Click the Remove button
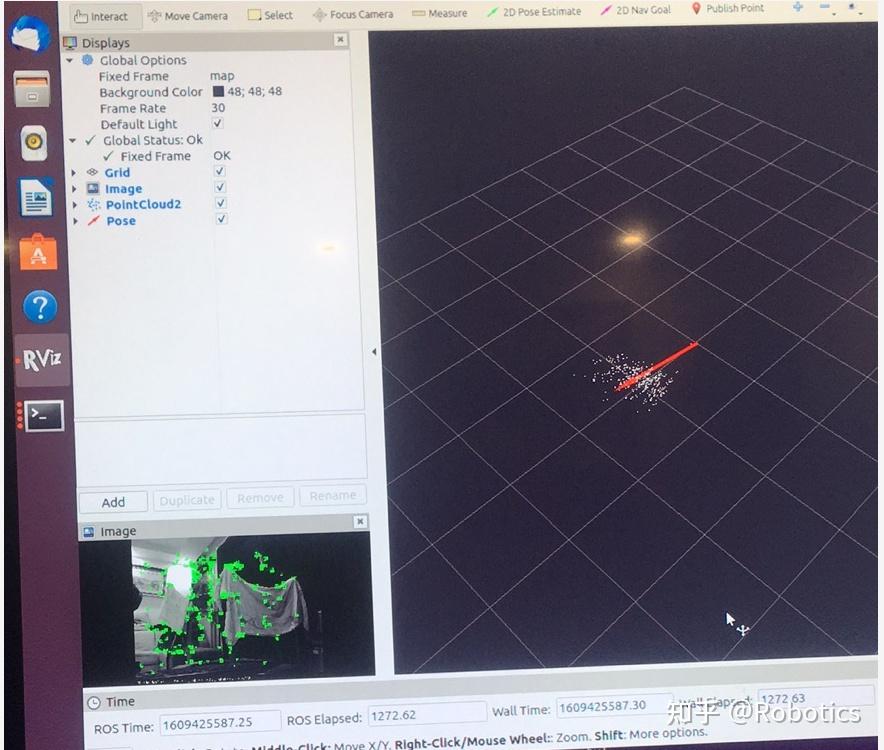Screen dimensions: 884x750 [x=260, y=498]
